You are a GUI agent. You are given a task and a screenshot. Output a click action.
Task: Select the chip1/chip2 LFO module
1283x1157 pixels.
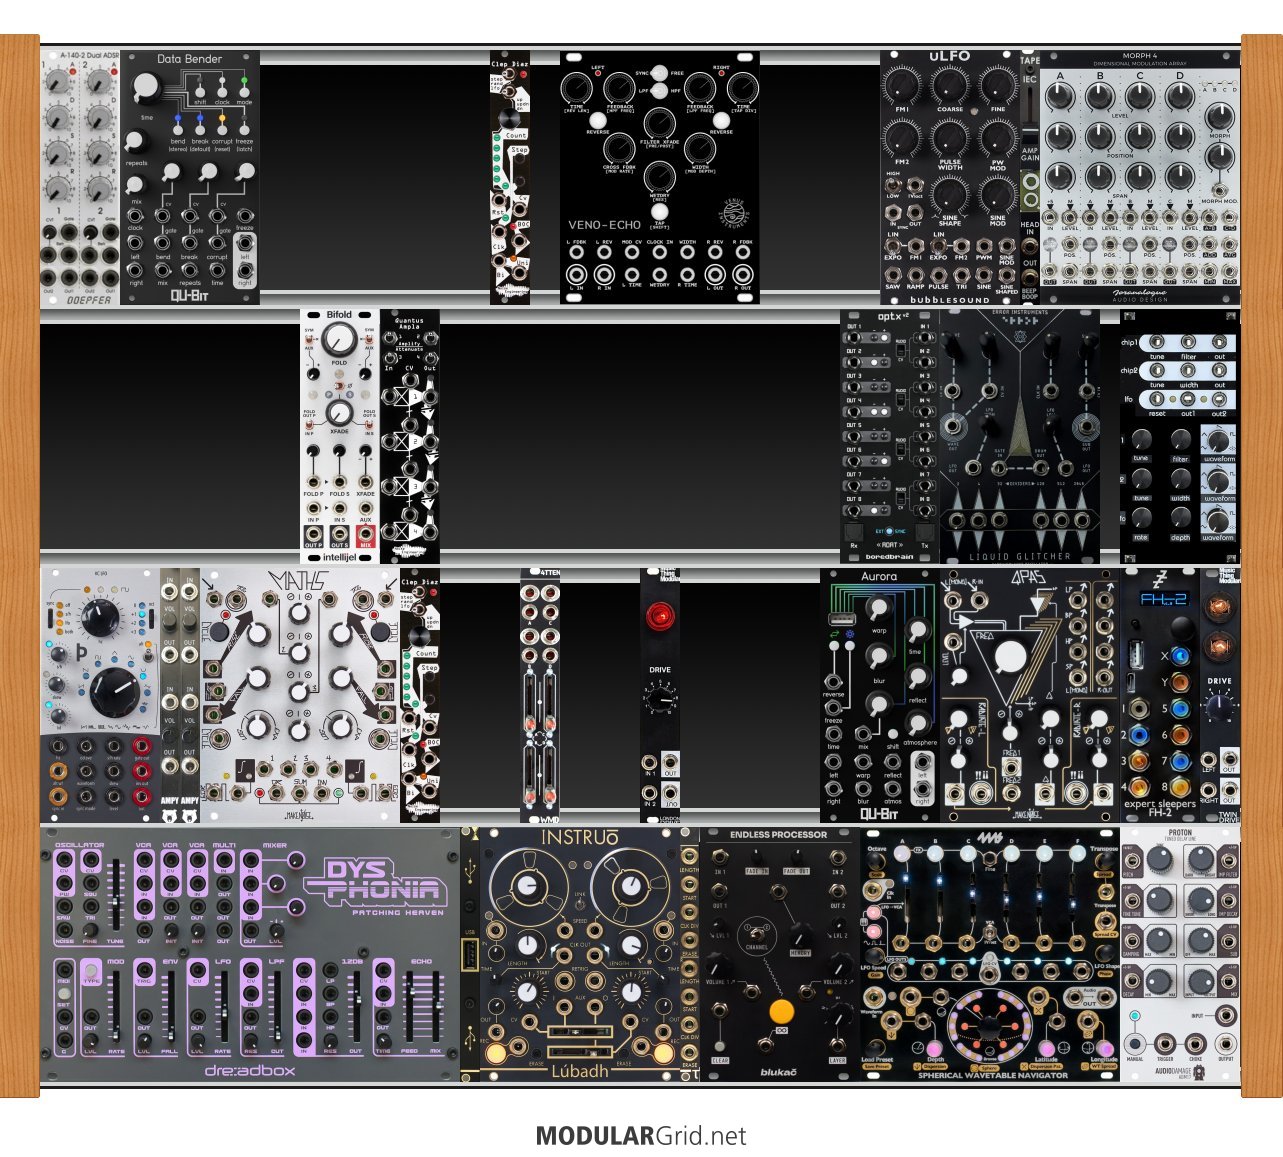pos(1180,435)
